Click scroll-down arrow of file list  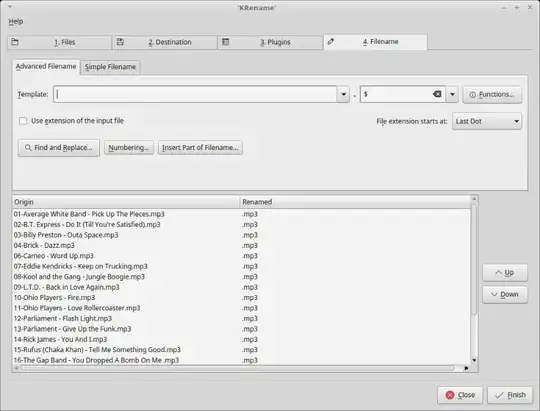(474, 360)
